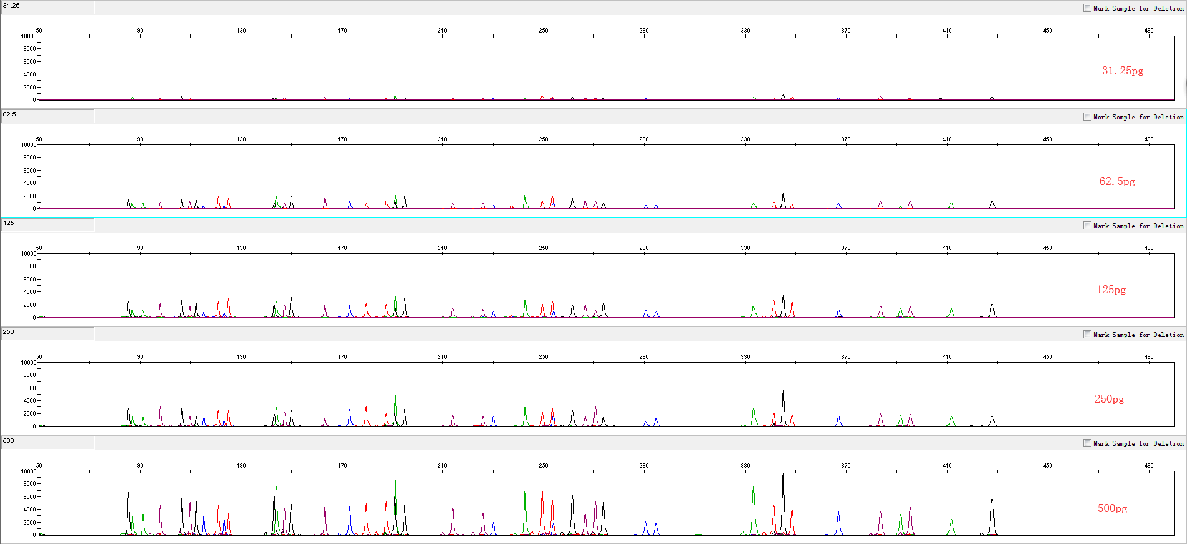Tick the deletion checkbox for sample 62.5
The height and width of the screenshot is (544, 1188).
coord(1087,117)
